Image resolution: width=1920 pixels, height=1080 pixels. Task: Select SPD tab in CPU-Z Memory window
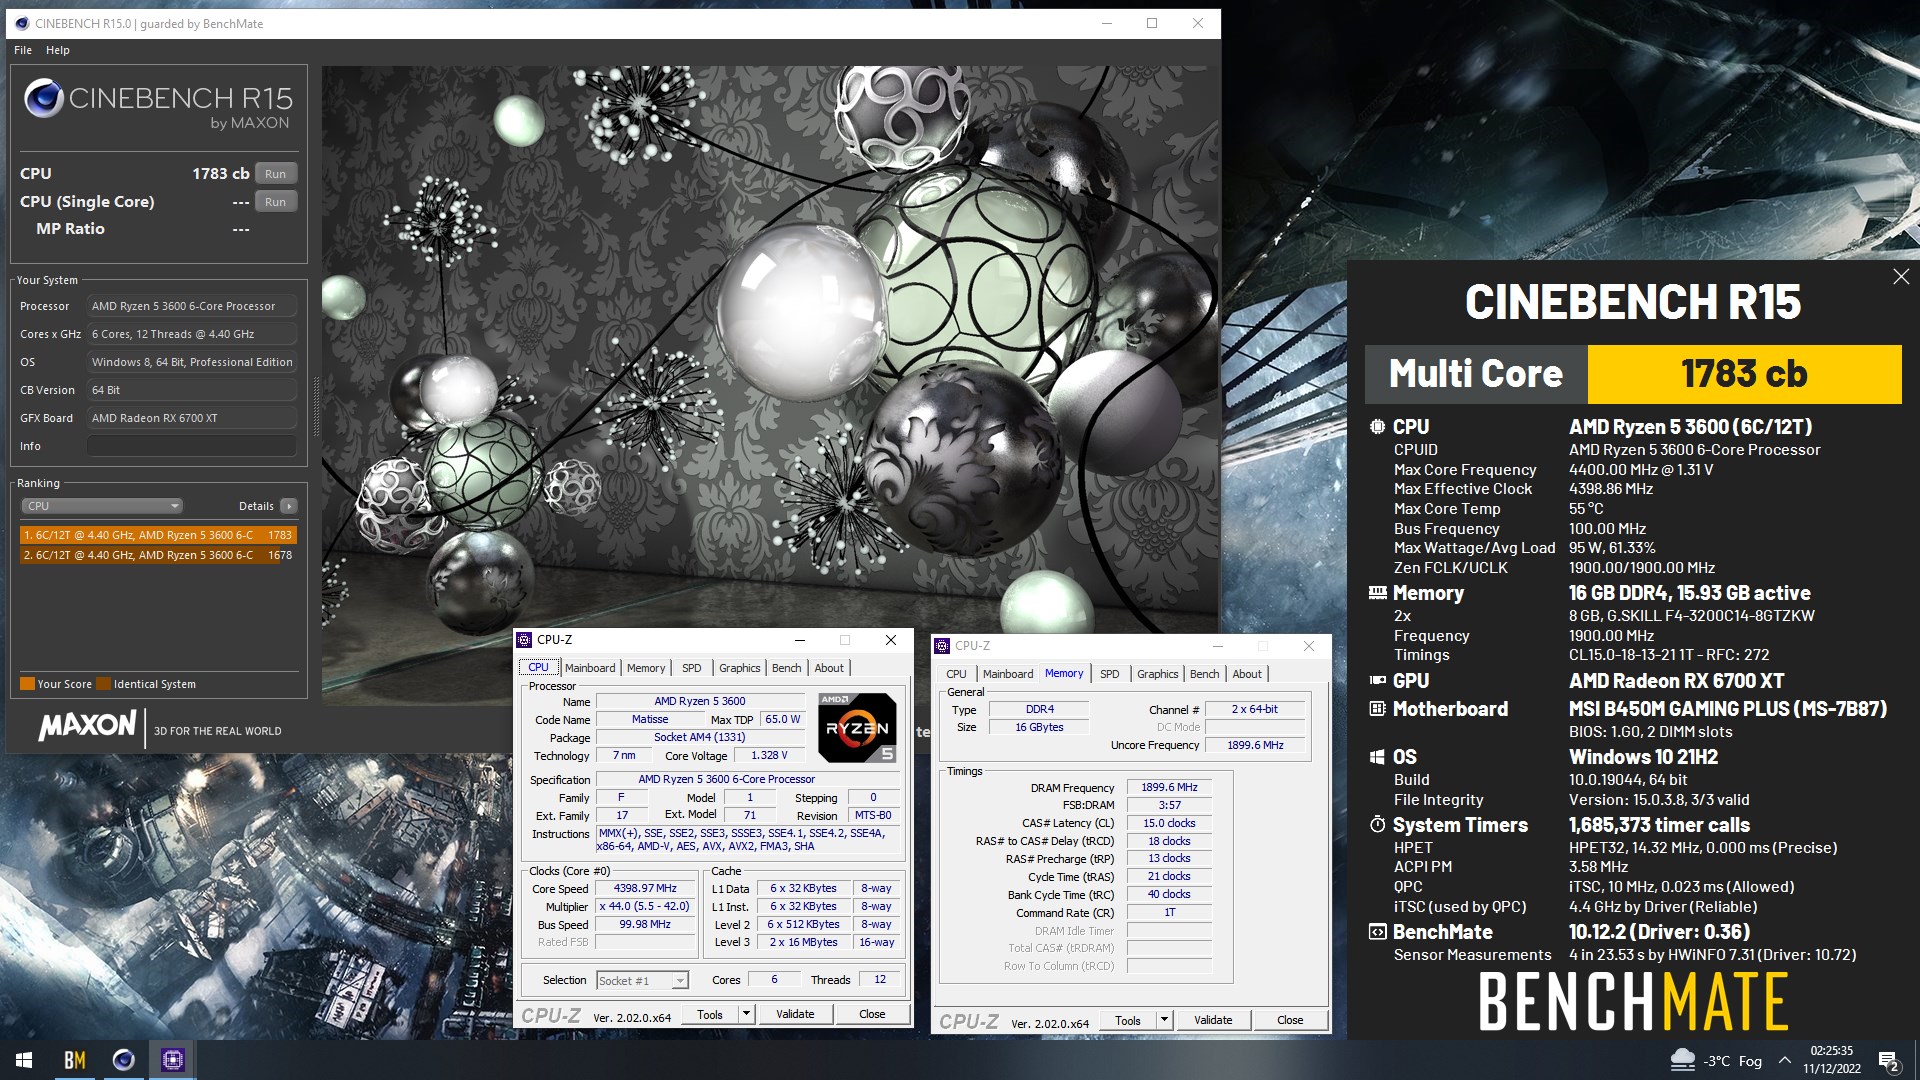pyautogui.click(x=1110, y=674)
